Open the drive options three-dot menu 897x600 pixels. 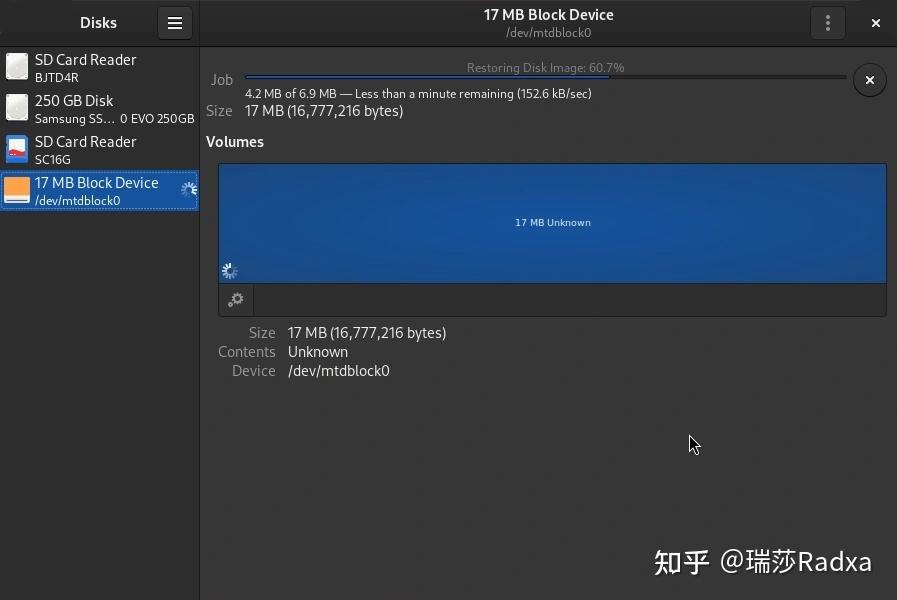pos(827,23)
